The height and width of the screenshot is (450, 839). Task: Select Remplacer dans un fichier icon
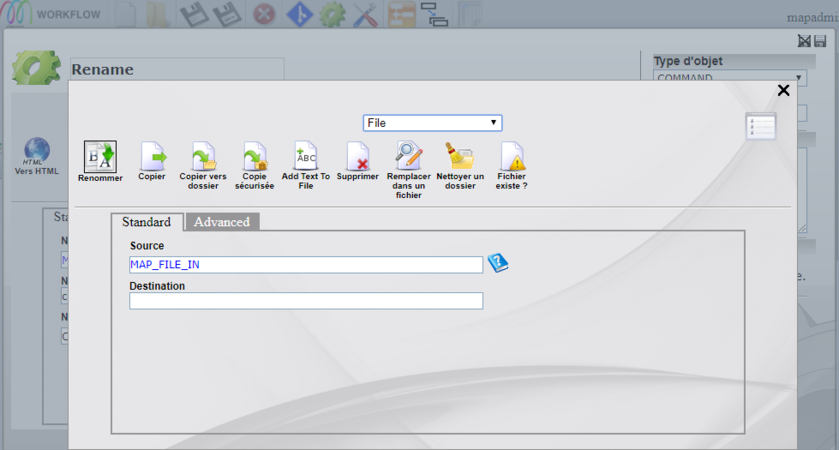tap(409, 156)
